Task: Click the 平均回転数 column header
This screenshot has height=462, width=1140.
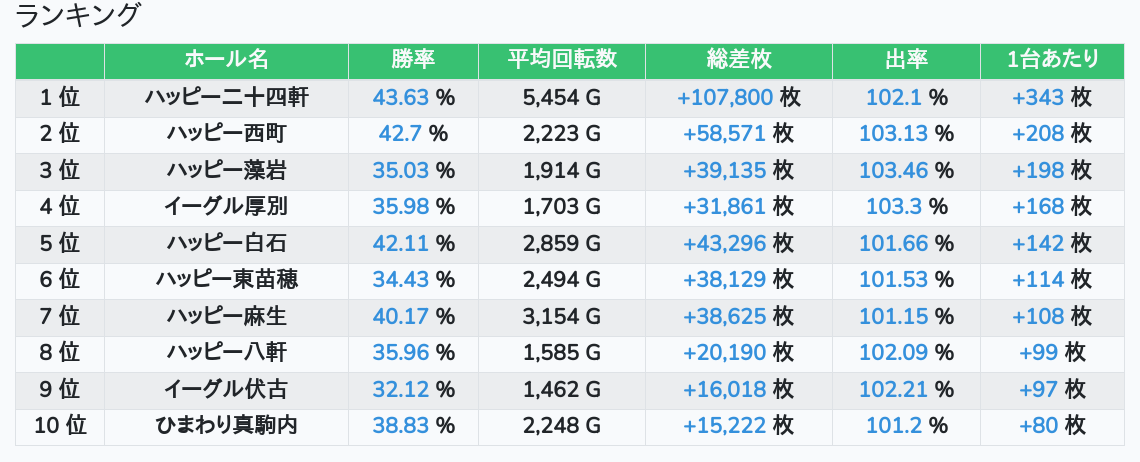Action: [562, 60]
